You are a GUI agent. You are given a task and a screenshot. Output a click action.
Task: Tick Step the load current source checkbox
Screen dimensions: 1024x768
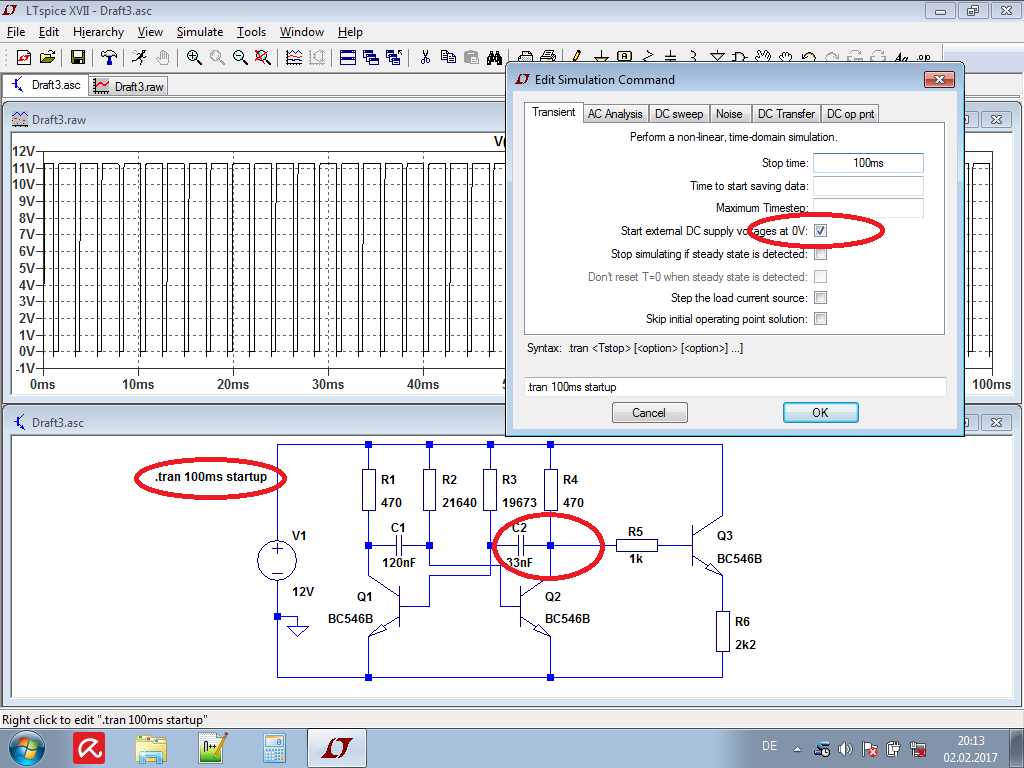pyautogui.click(x=821, y=298)
